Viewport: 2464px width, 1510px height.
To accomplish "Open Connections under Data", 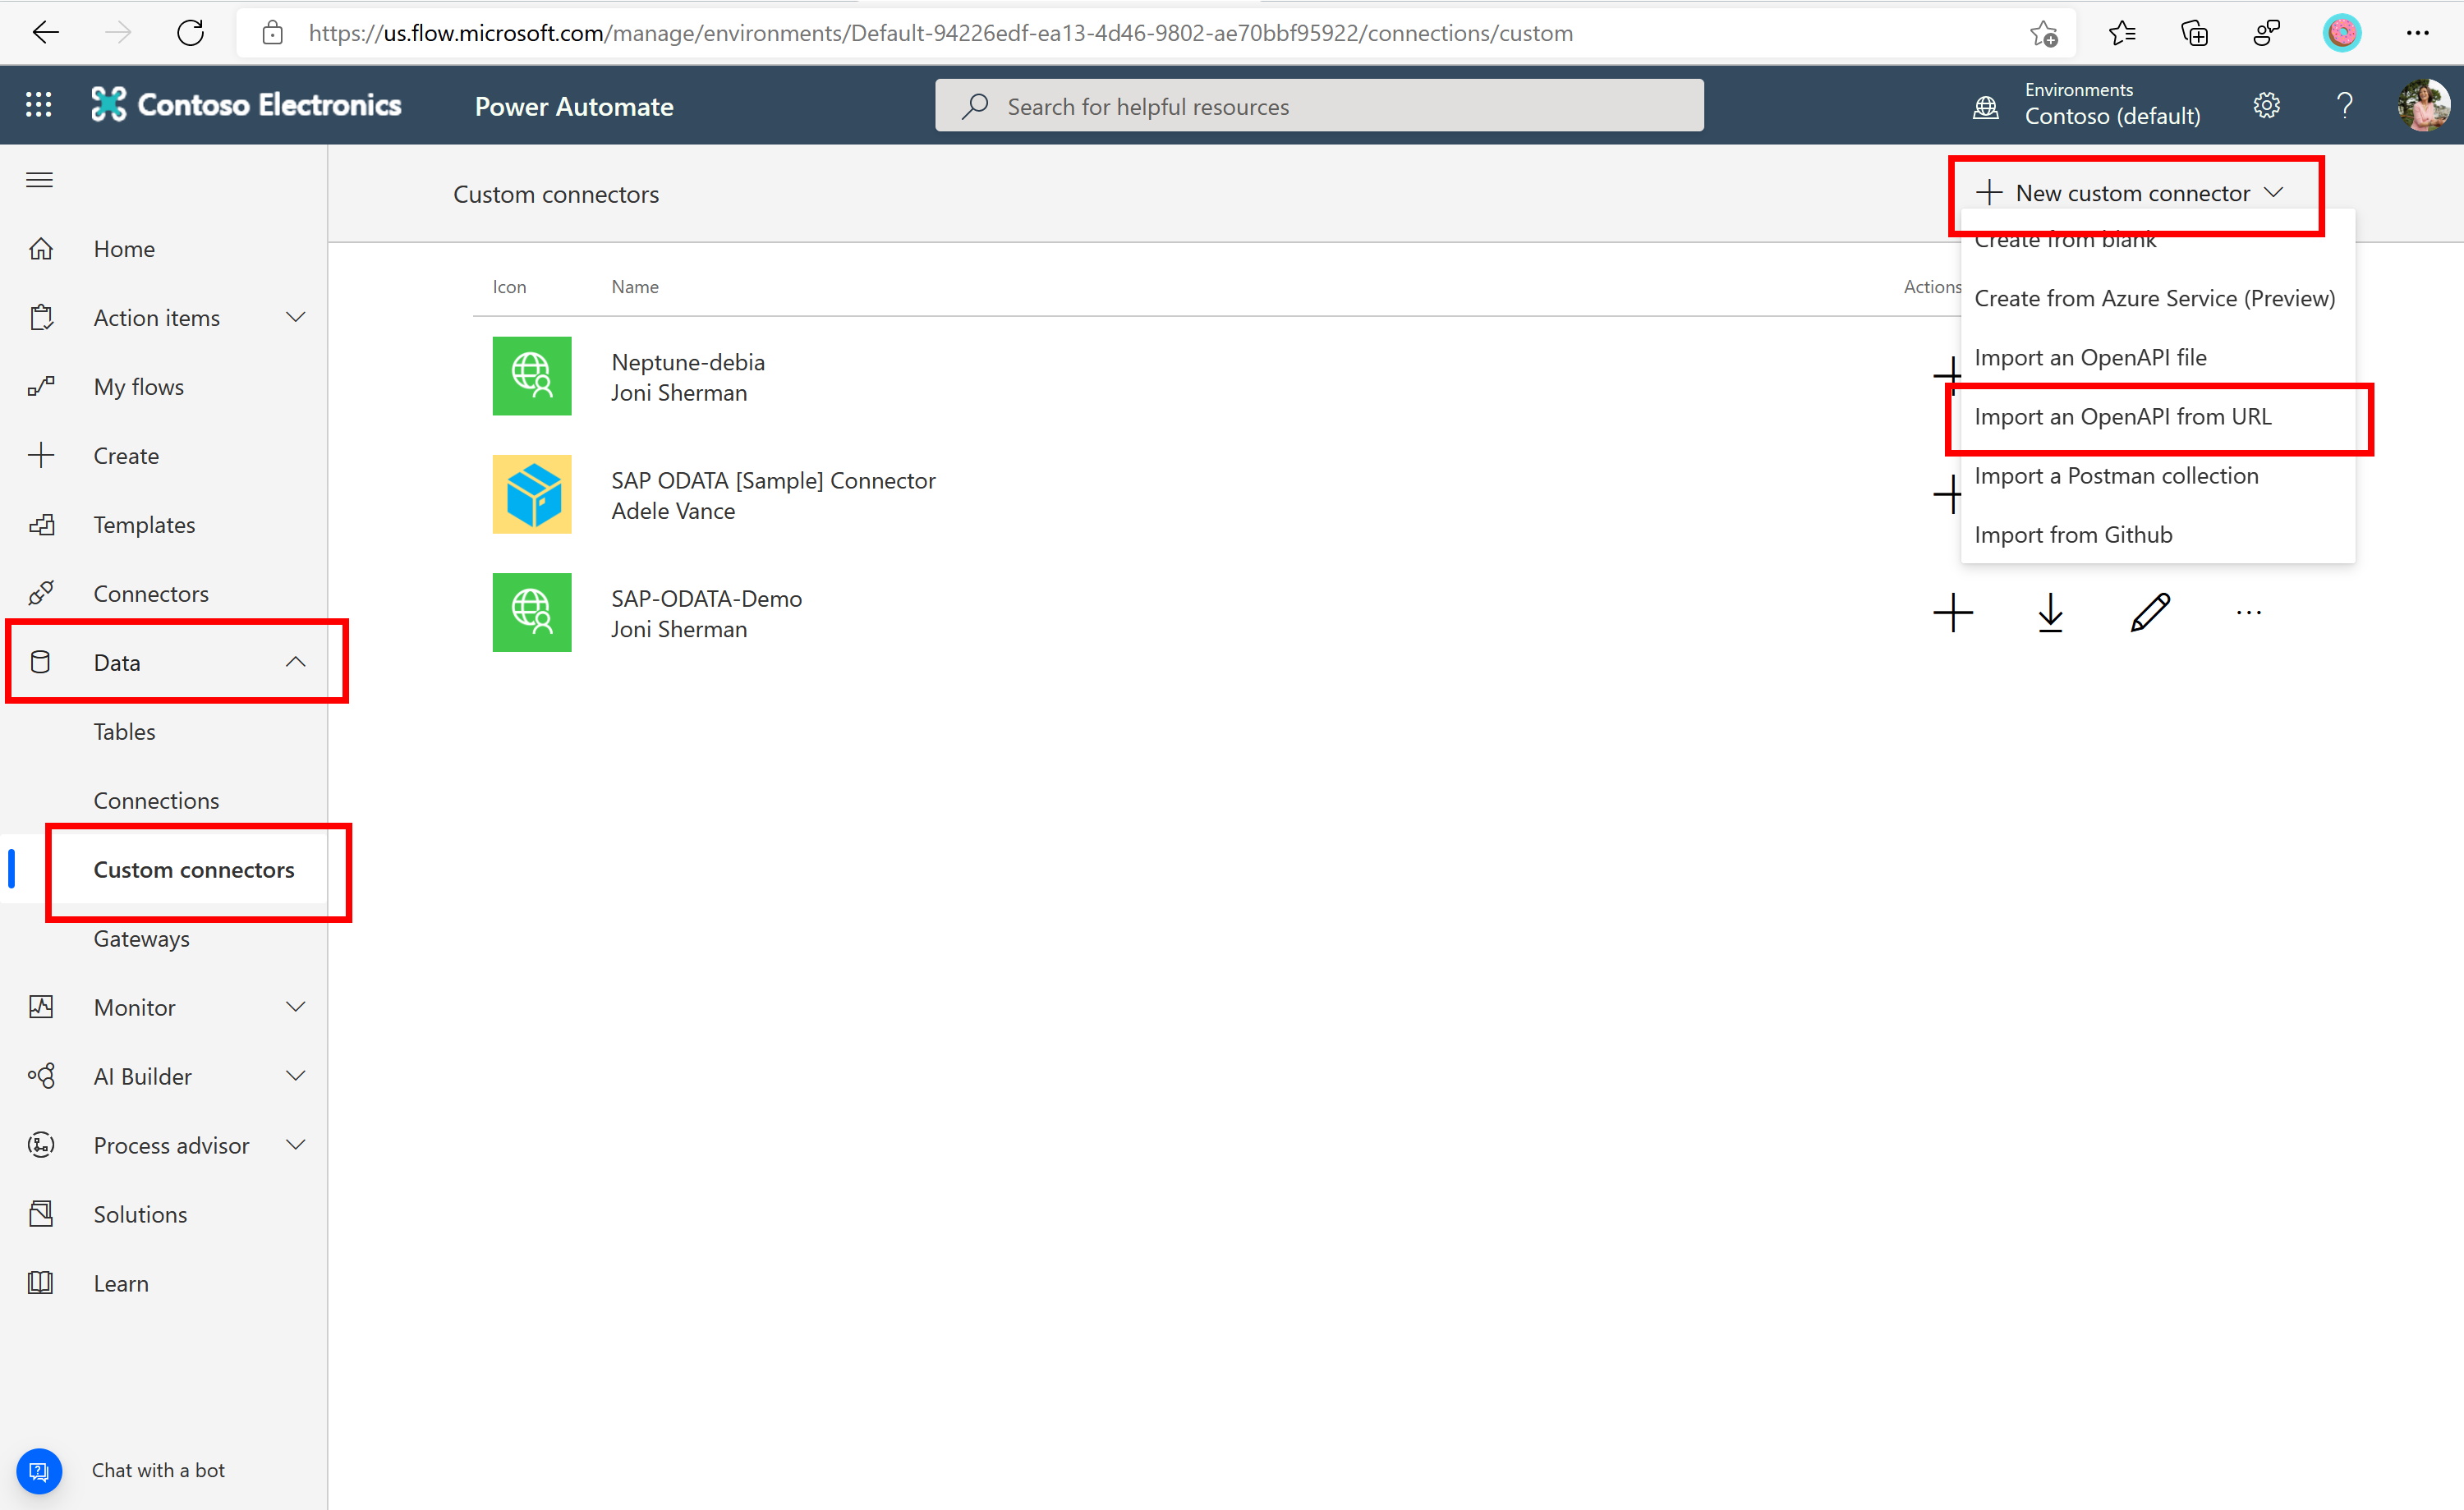I will 156,800.
